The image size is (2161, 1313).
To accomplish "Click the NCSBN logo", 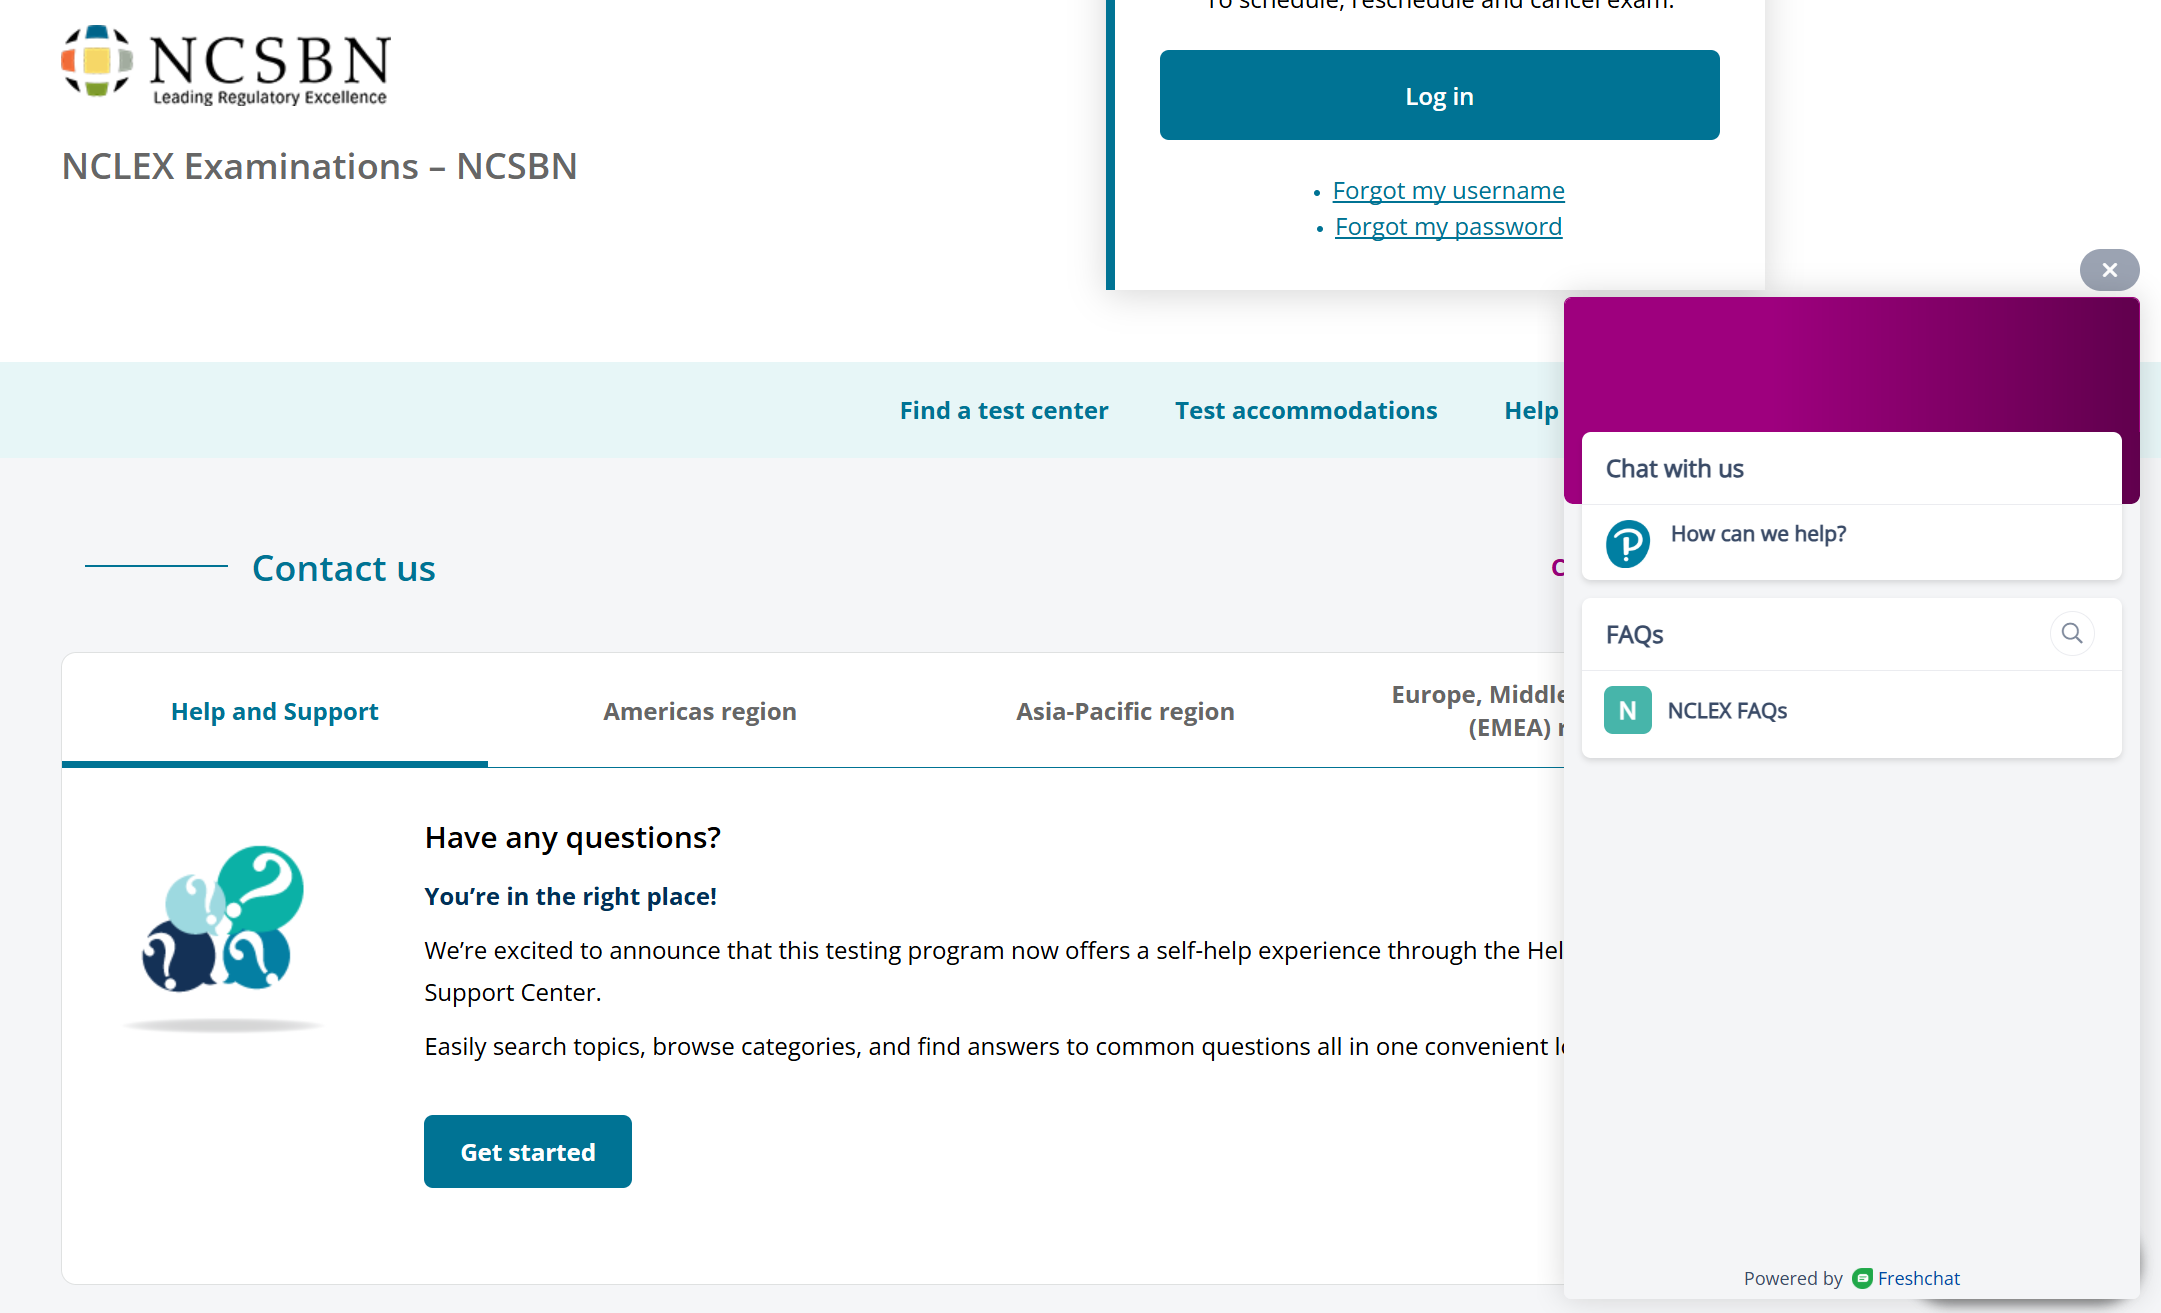I will pos(226,64).
